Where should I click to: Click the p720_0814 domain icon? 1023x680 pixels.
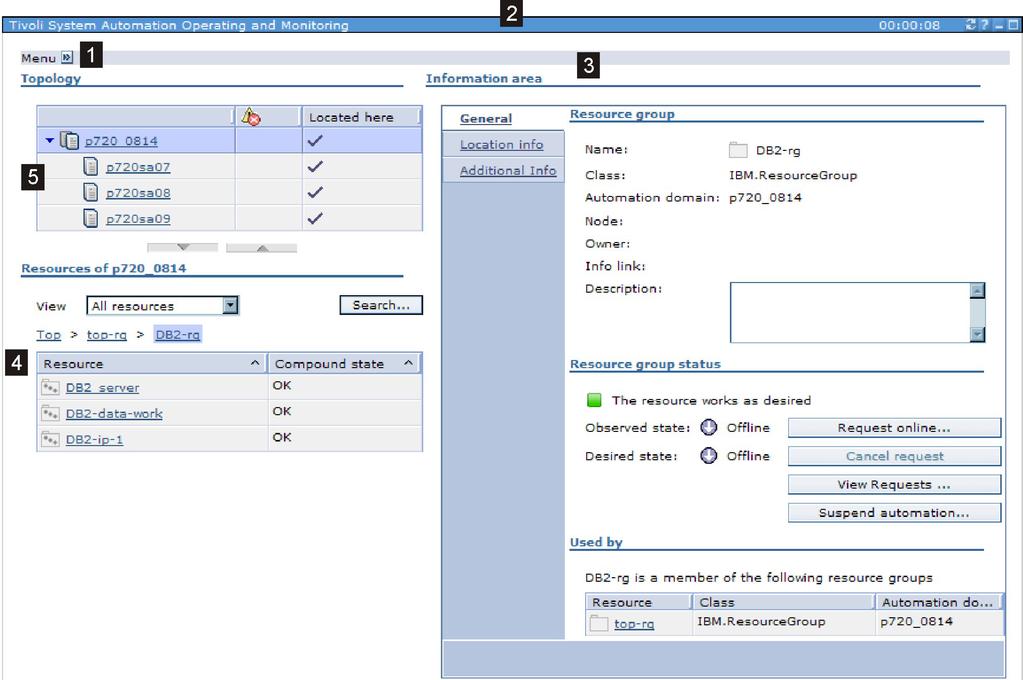pos(69,140)
